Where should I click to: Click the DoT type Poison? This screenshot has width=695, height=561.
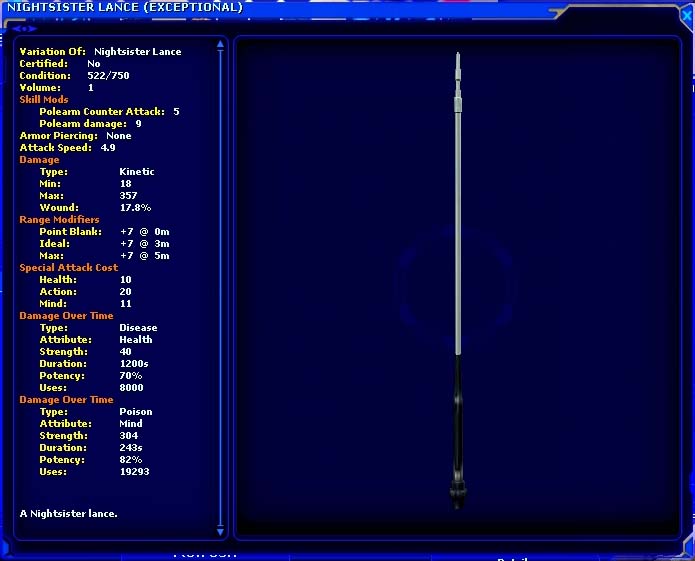[136, 411]
